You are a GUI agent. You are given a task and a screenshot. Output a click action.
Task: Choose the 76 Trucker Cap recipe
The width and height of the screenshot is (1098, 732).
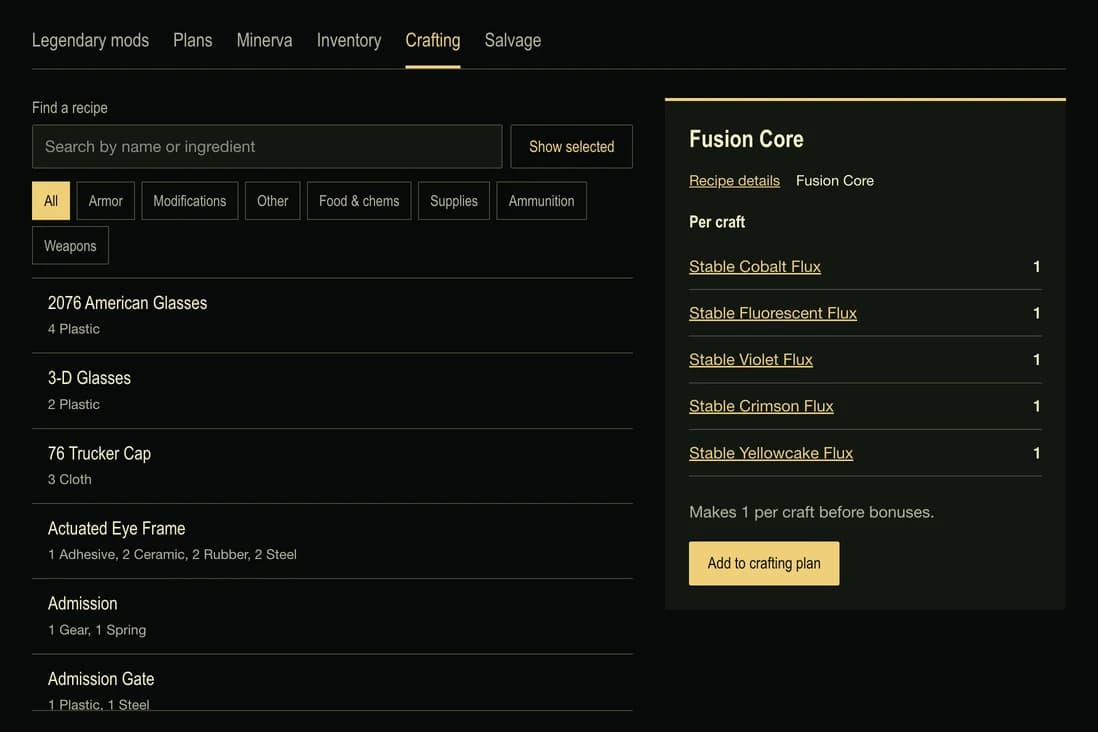click(332, 466)
